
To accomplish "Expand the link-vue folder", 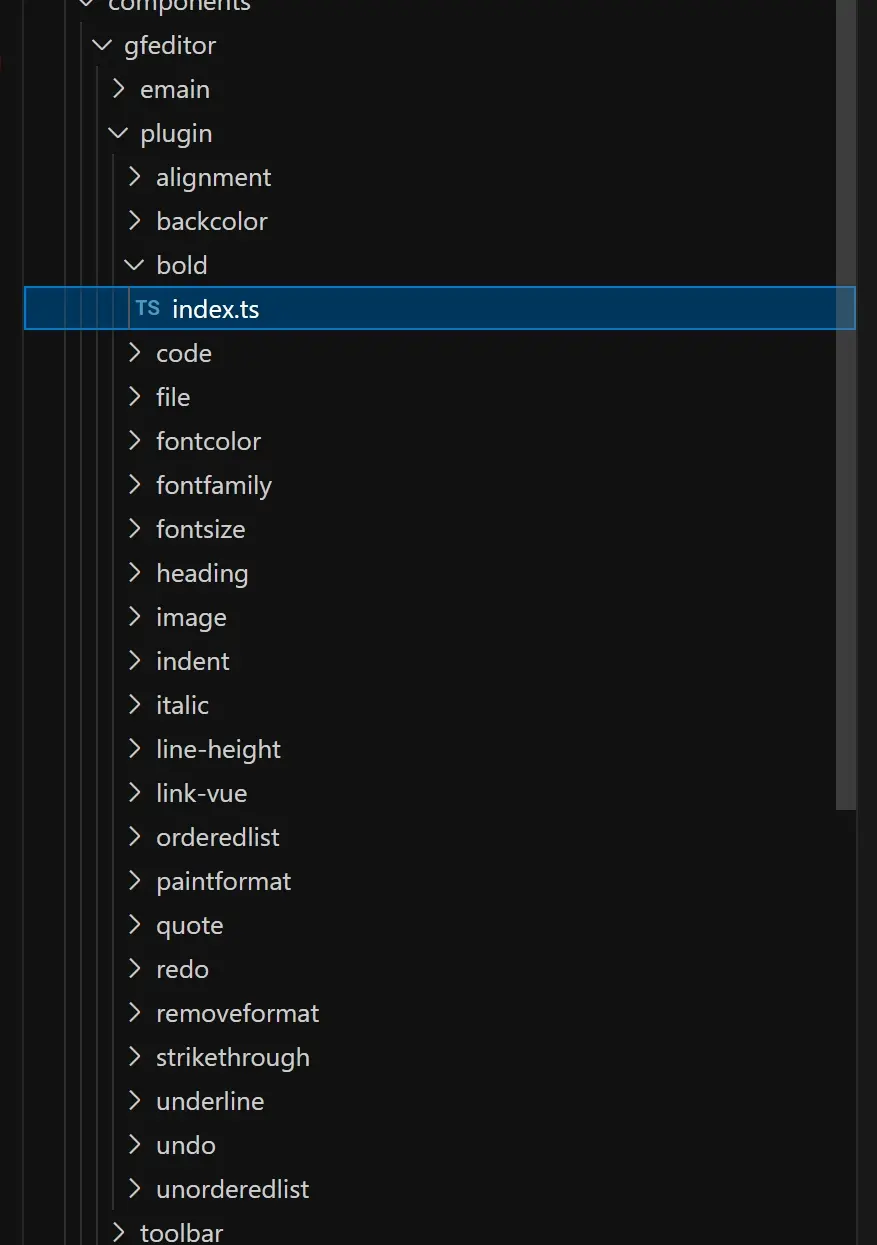I will point(201,794).
